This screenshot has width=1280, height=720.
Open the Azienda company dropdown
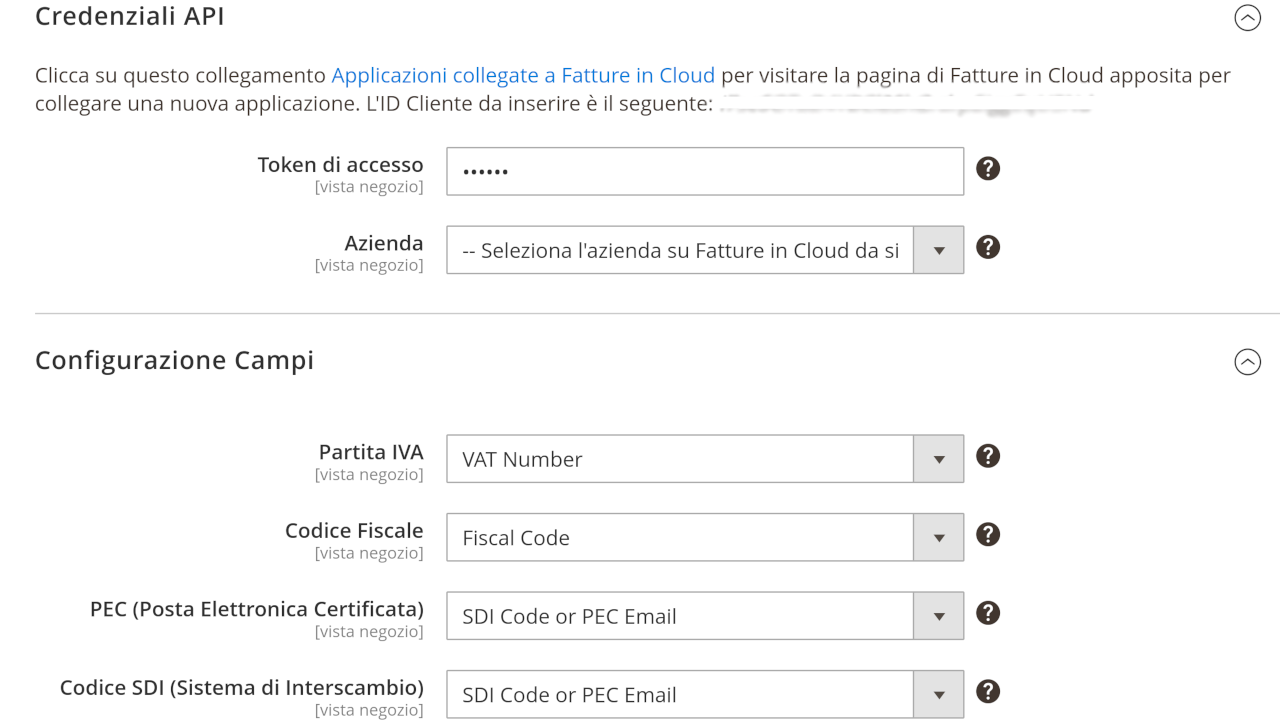click(x=705, y=250)
